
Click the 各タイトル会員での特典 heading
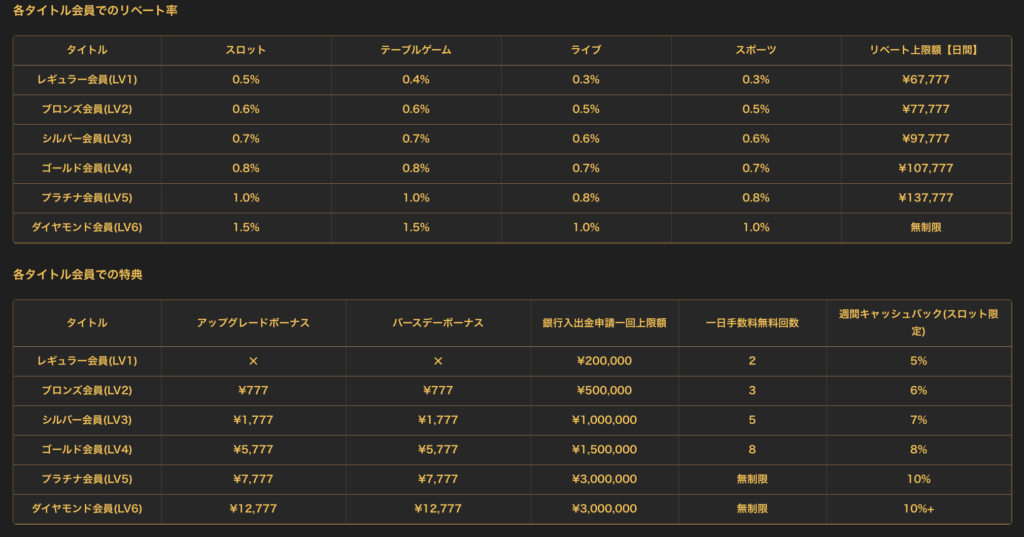pyautogui.click(x=78, y=274)
